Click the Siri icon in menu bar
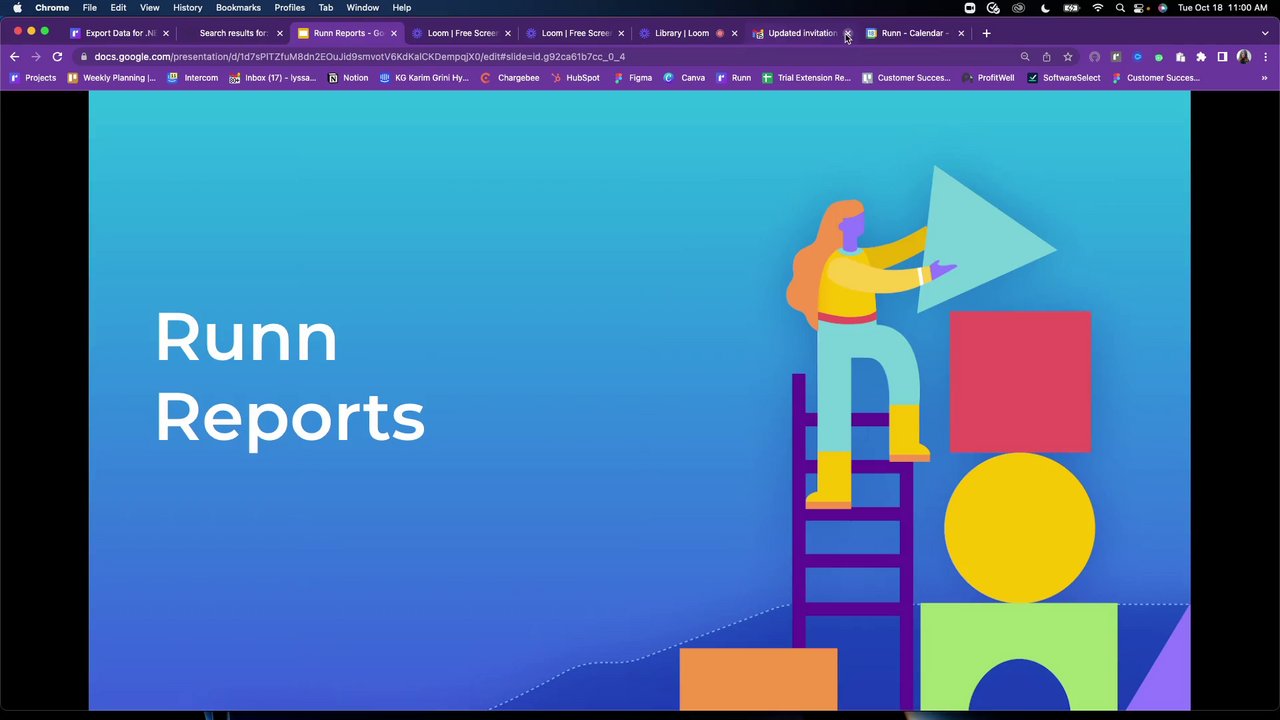This screenshot has width=1280, height=720. [x=1163, y=8]
